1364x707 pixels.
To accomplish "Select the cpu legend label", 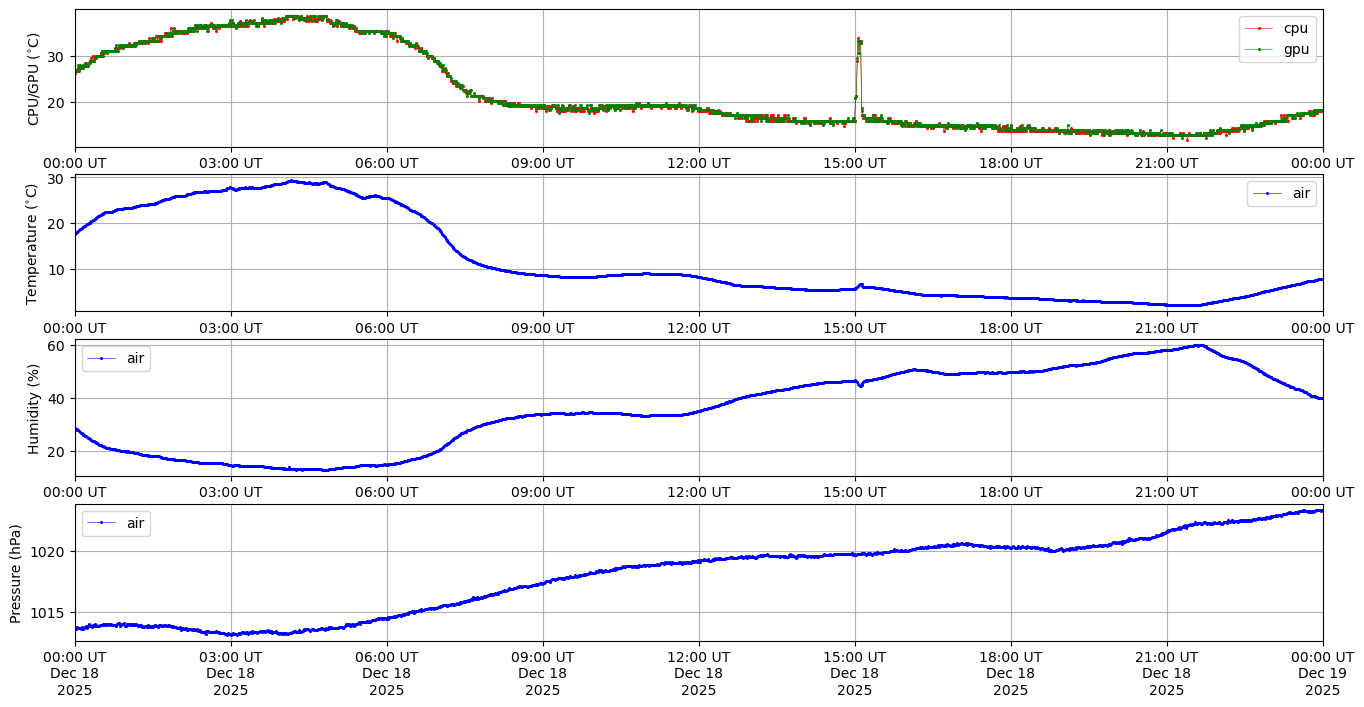I will click(x=1296, y=29).
